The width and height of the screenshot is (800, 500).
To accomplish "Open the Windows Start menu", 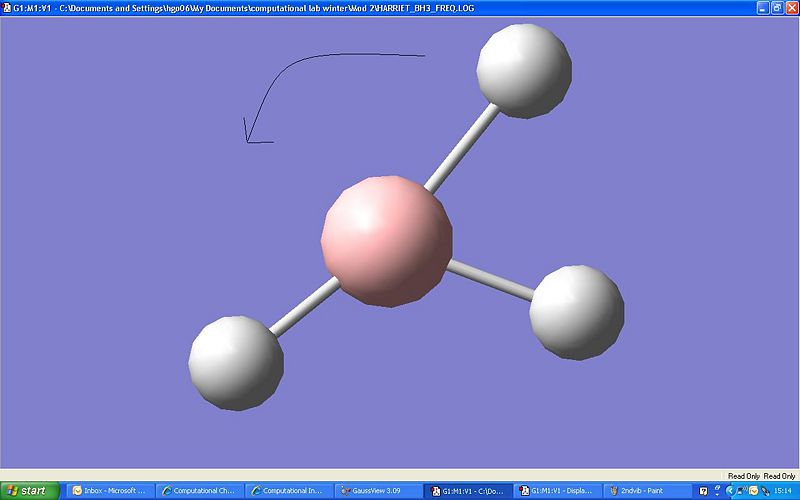I will (x=30, y=491).
